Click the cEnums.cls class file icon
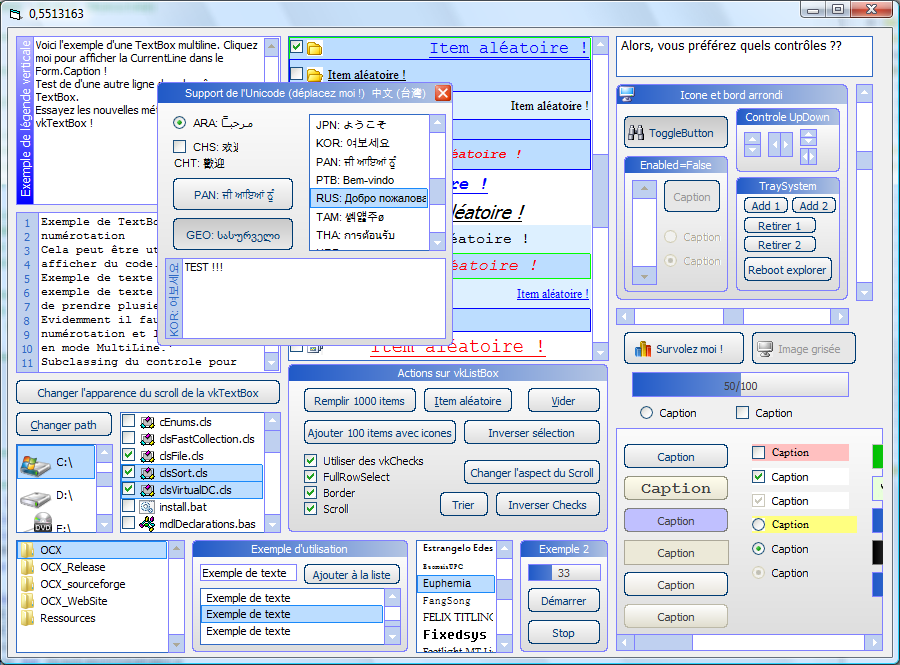Viewport: 900px width, 665px height. tap(147, 422)
